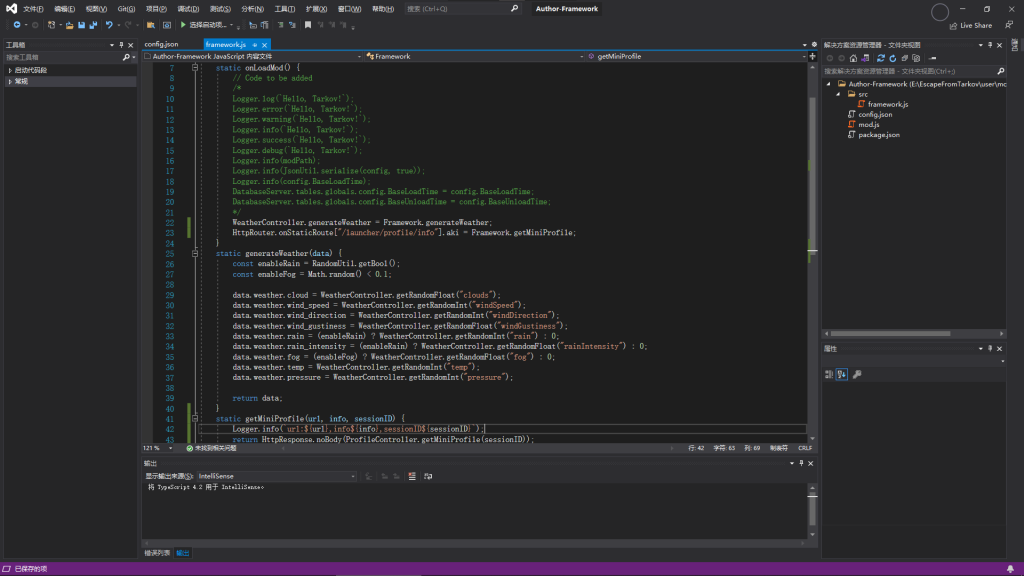Image resolution: width=1024 pixels, height=576 pixels.
Task: Switch to the config.json tab
Action: pos(161,44)
